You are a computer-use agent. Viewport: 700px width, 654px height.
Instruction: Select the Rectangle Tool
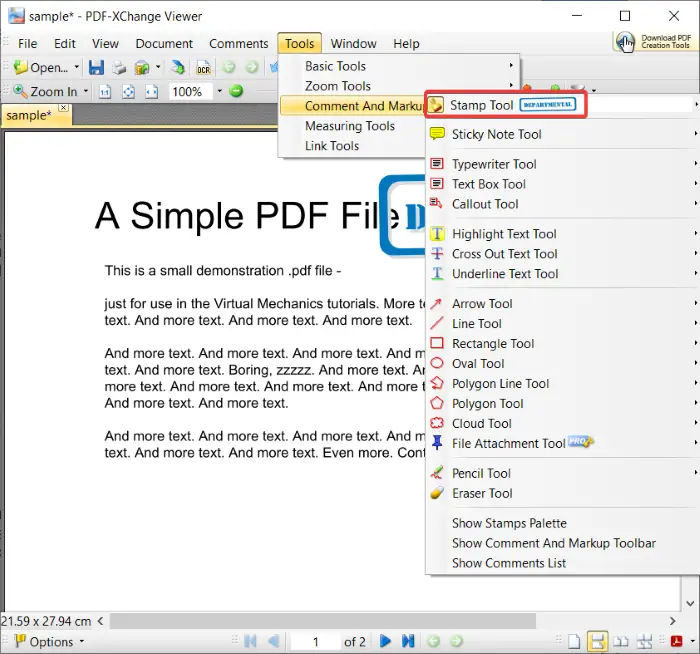tap(562, 343)
